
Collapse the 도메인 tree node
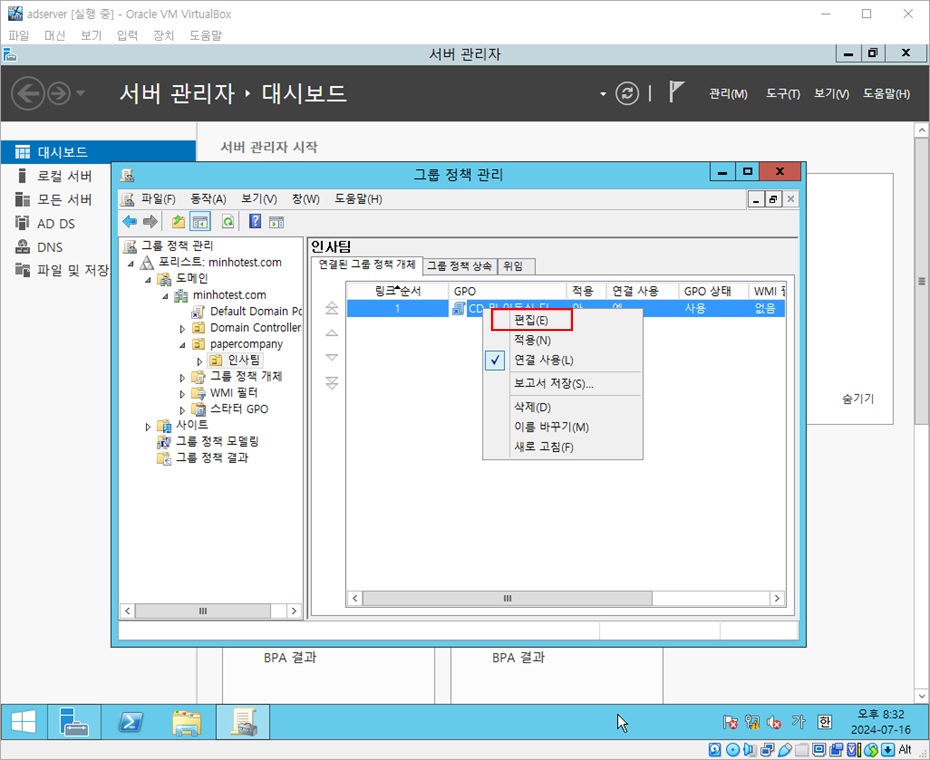tap(148, 279)
